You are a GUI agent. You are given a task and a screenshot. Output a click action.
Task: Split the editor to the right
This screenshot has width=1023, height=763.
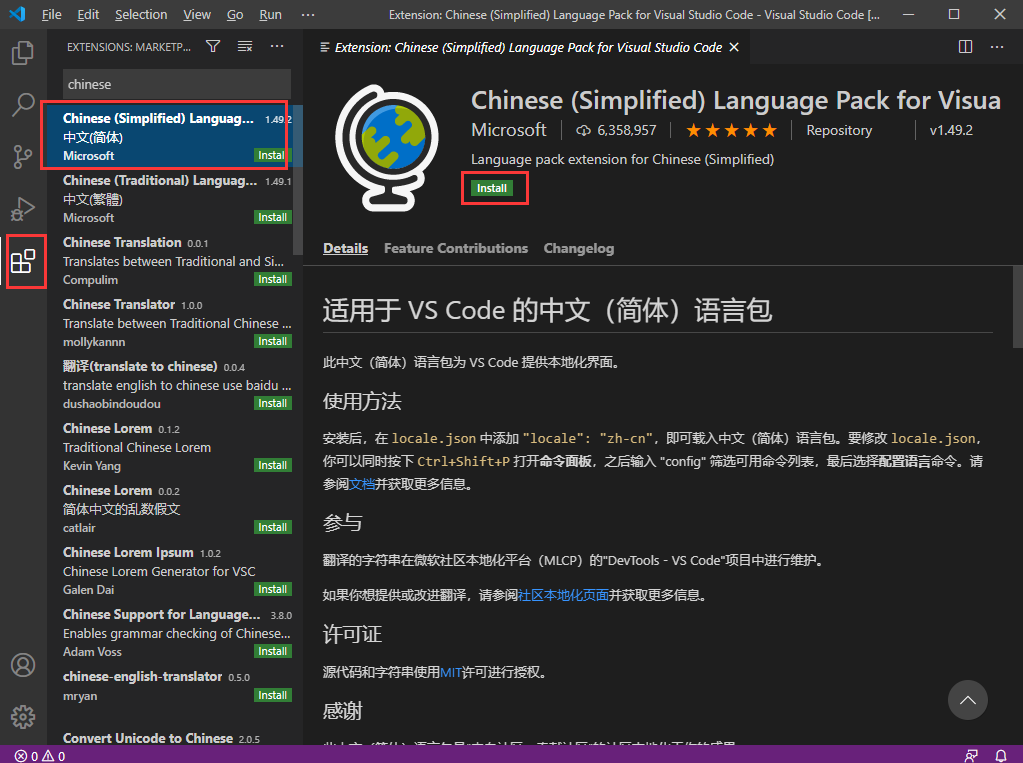click(x=966, y=47)
